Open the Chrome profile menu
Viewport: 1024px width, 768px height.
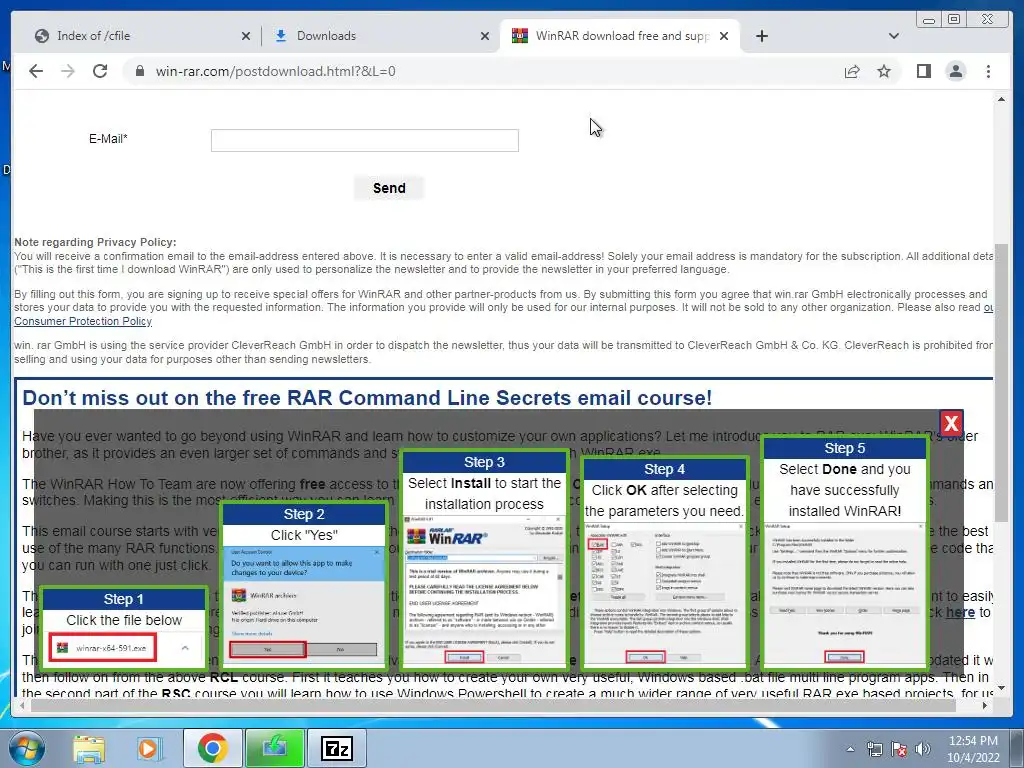(955, 71)
